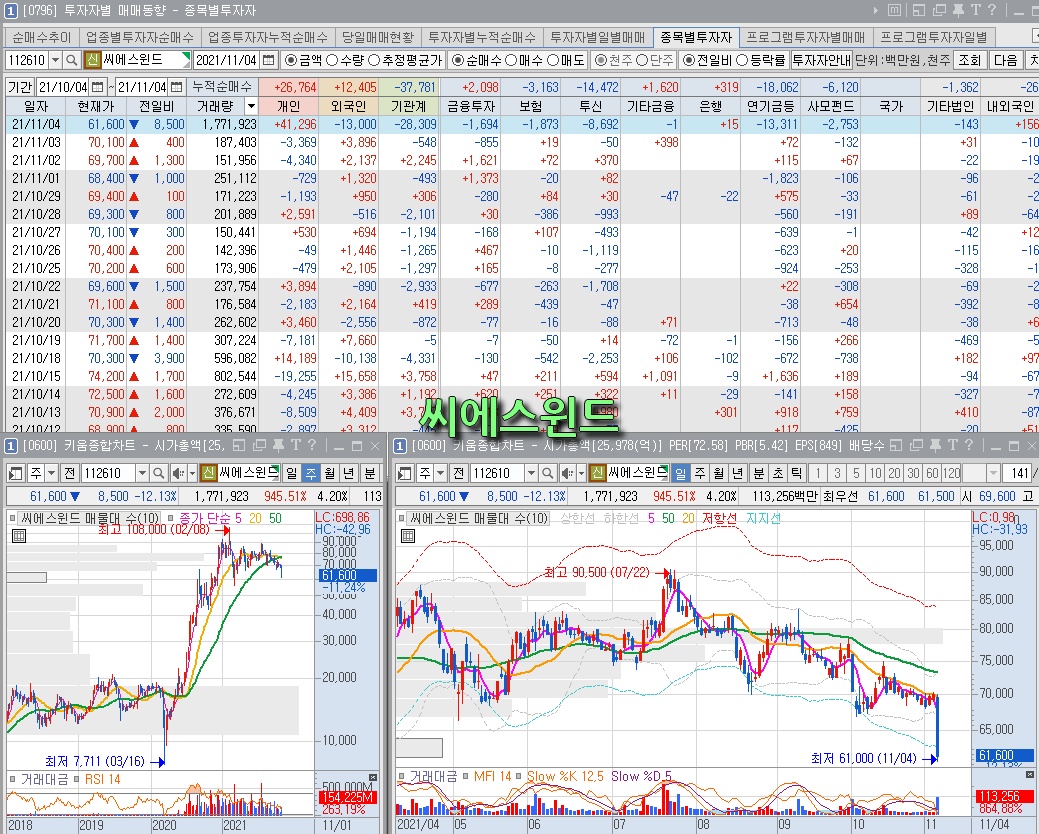Click the T font icon in investor window title
The width and height of the screenshot is (1039, 834).
(x=975, y=9)
